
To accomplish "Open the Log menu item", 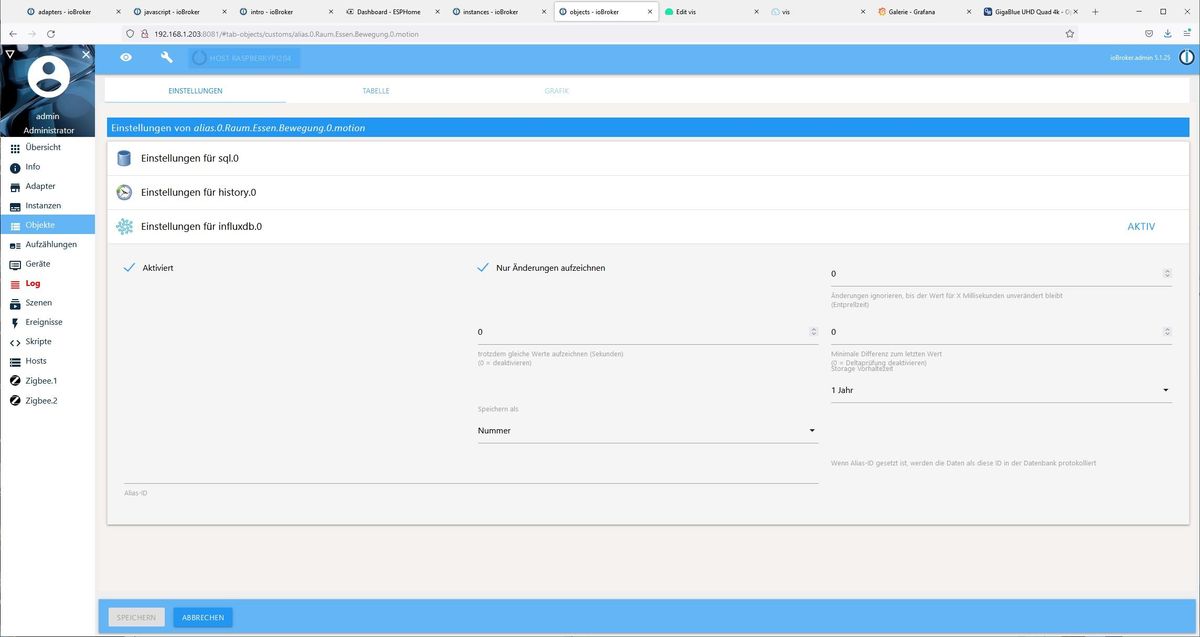I will click(48, 284).
